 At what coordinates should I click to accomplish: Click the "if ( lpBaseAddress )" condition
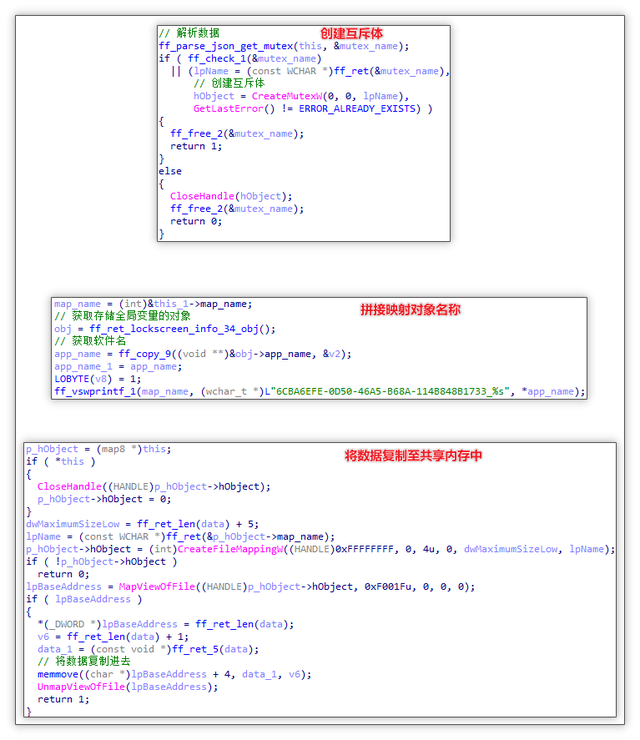click(84, 599)
